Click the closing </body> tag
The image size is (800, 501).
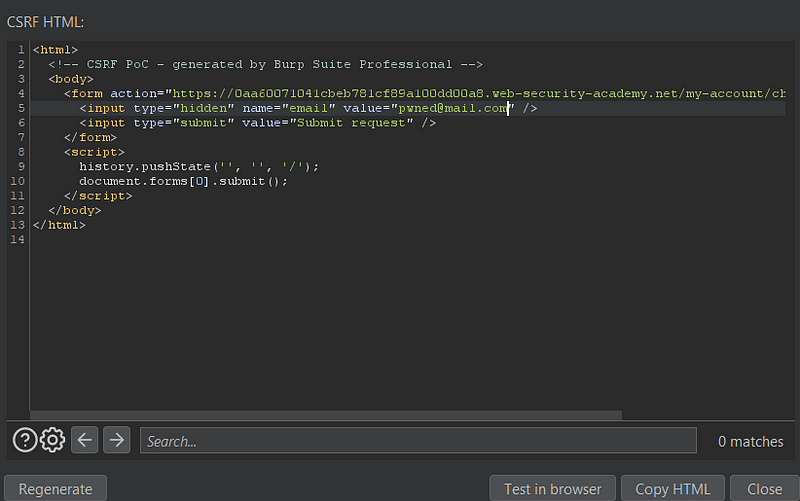coord(75,210)
